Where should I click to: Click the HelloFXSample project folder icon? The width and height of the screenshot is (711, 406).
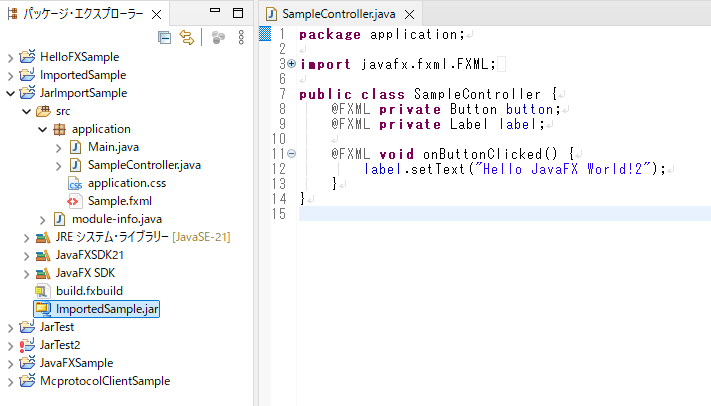(27, 57)
